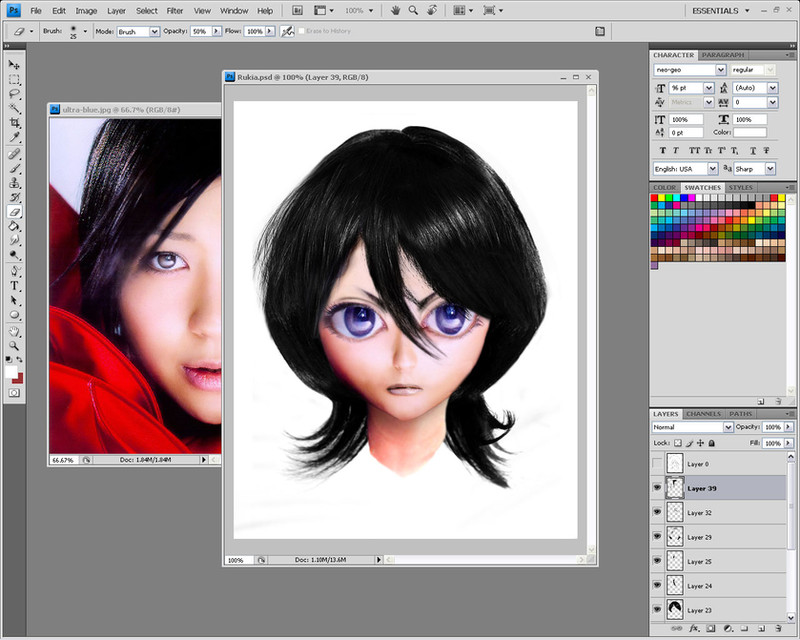The height and width of the screenshot is (640, 800).
Task: Select the Move tool
Action: pyautogui.click(x=14, y=65)
